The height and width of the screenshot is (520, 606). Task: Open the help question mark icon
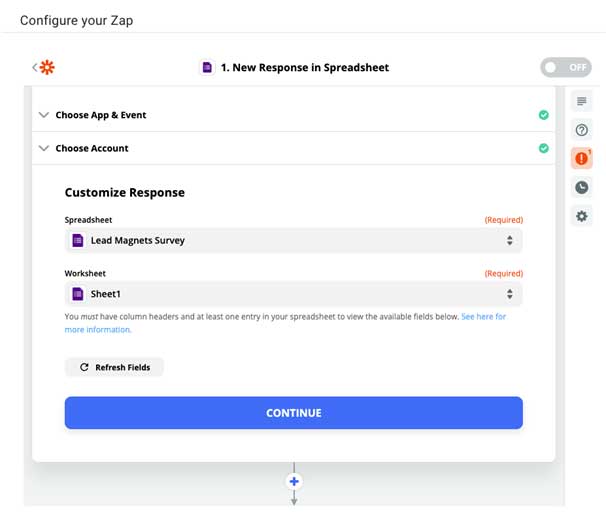[x=581, y=130]
